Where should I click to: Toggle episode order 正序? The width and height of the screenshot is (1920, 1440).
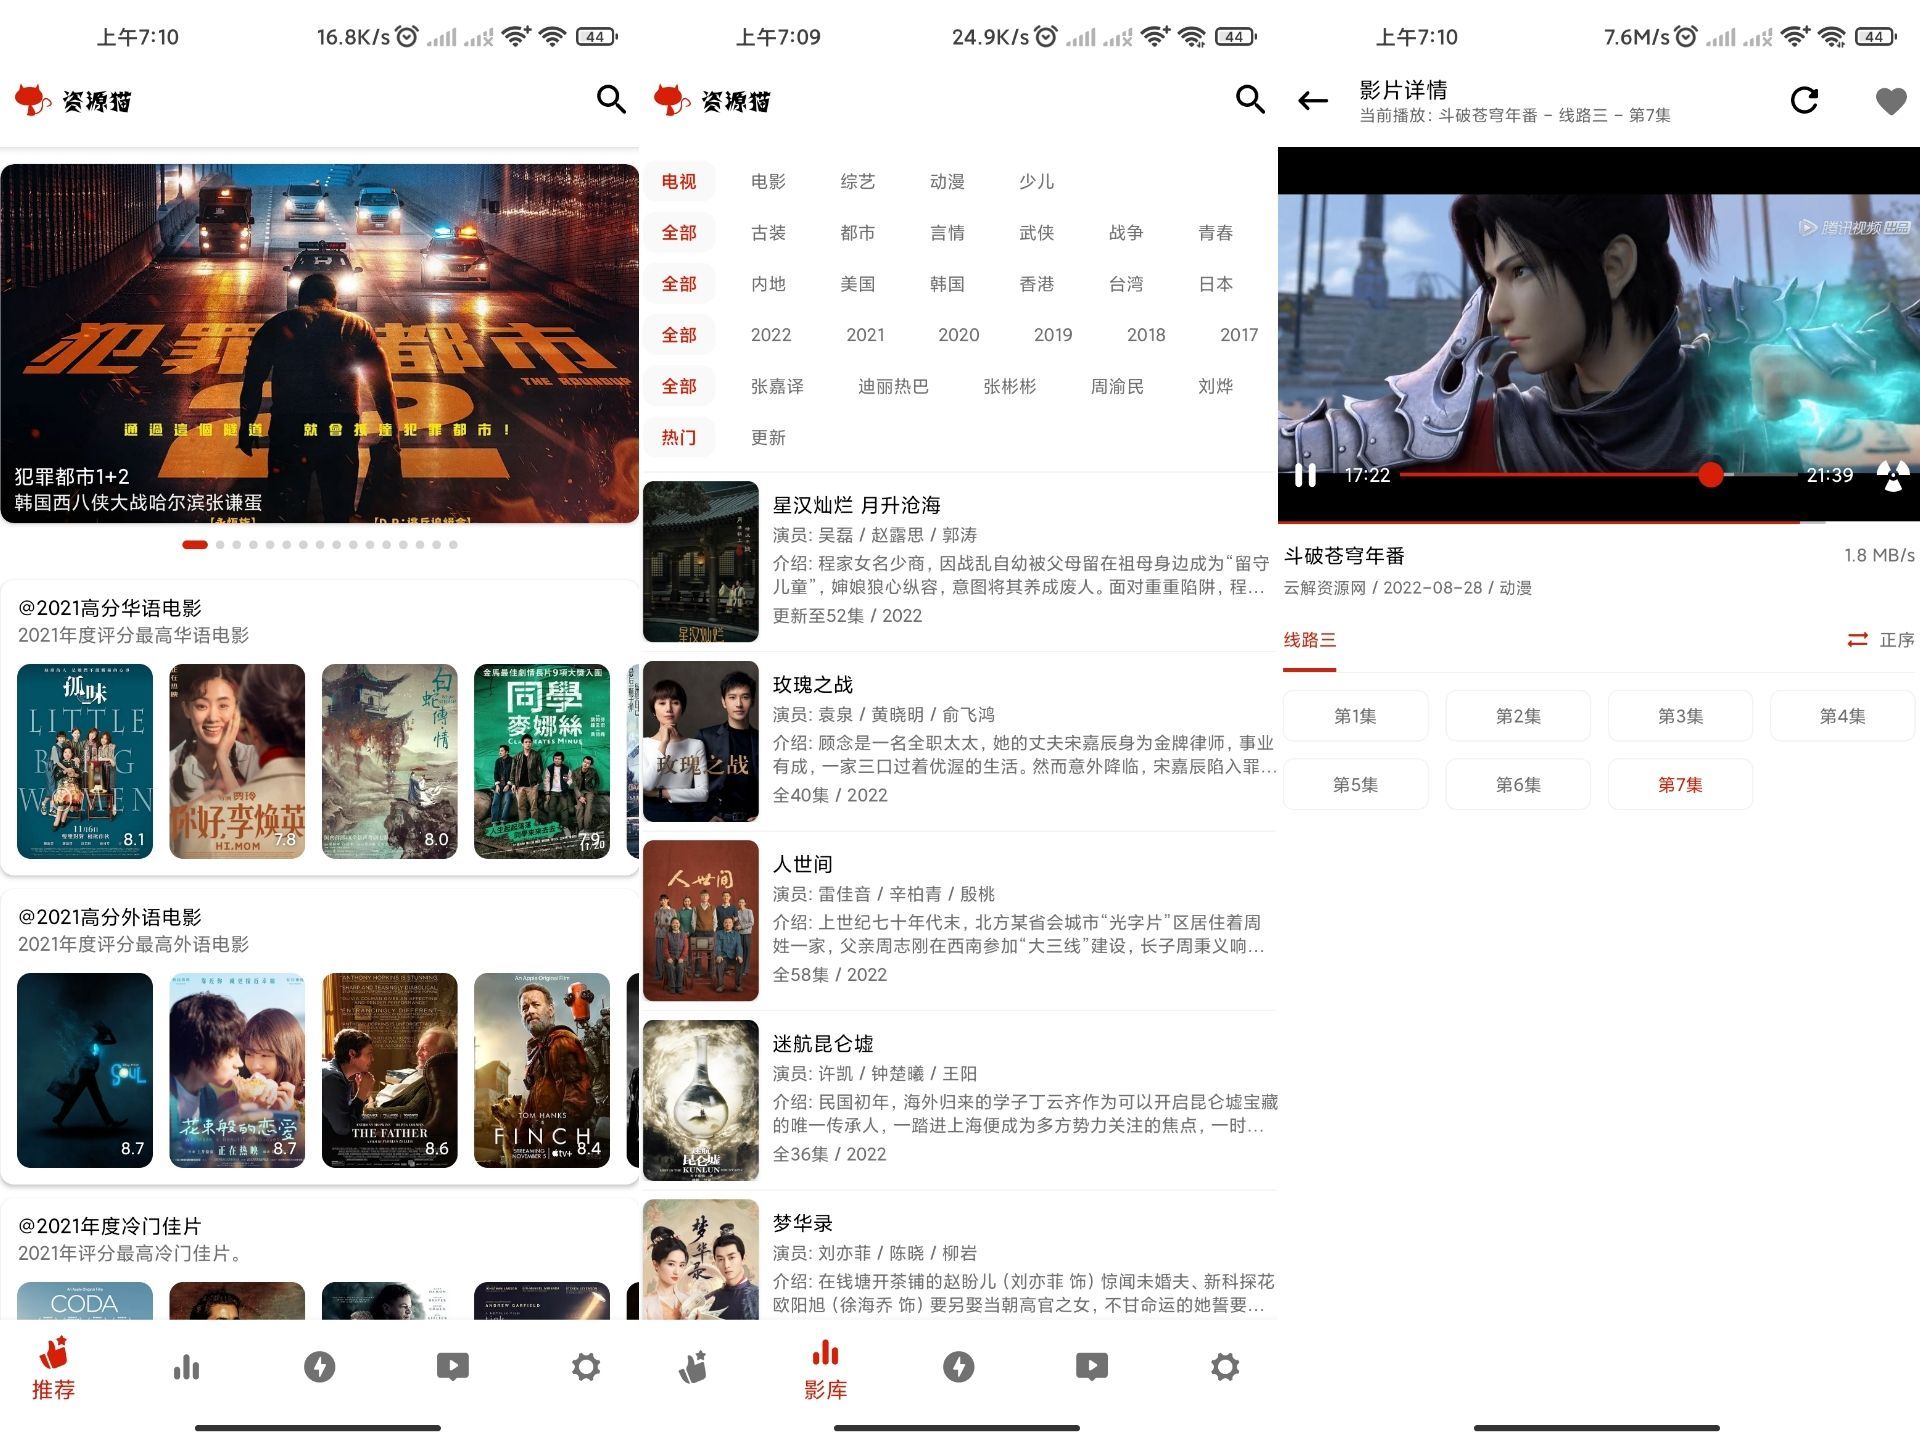coord(1880,640)
